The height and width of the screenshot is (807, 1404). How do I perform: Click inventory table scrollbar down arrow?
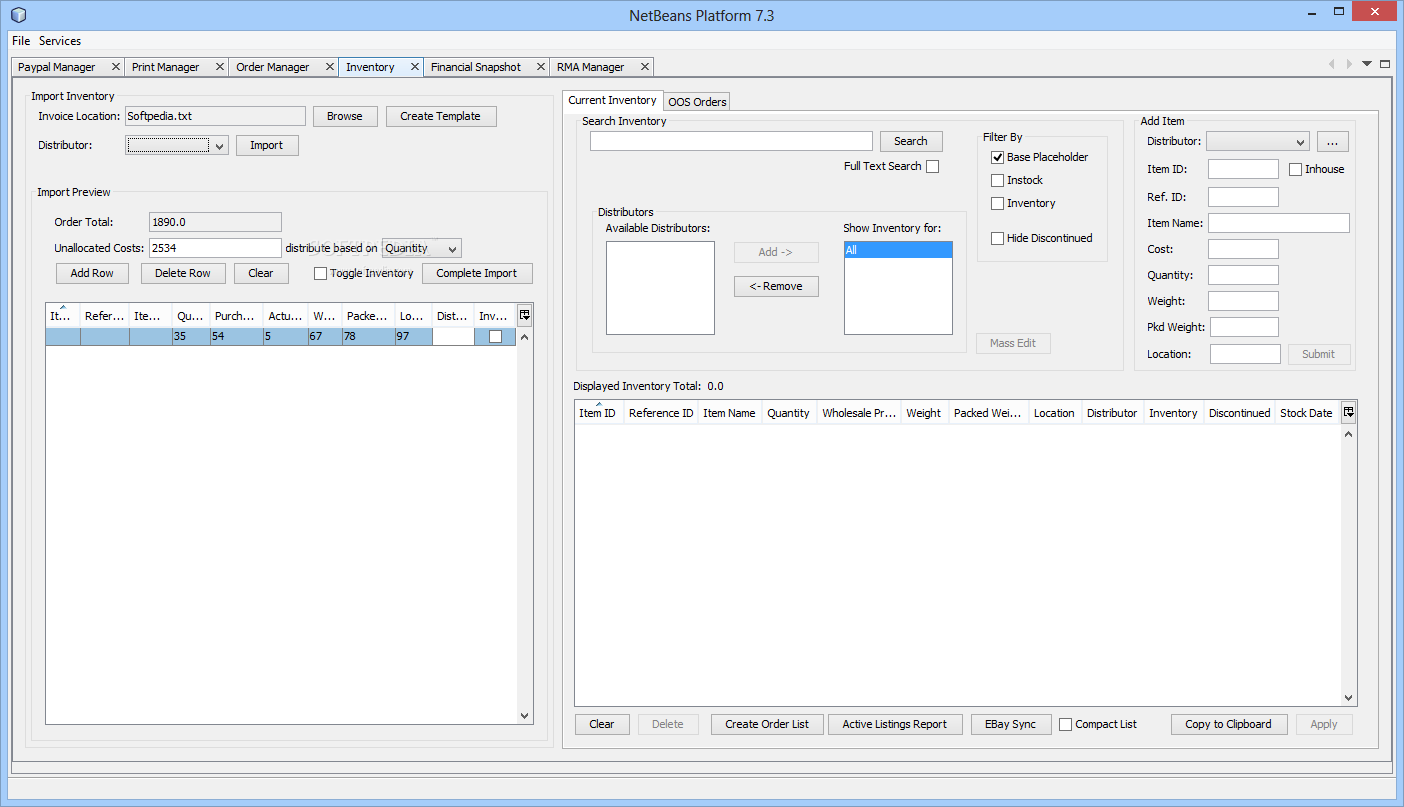1348,698
